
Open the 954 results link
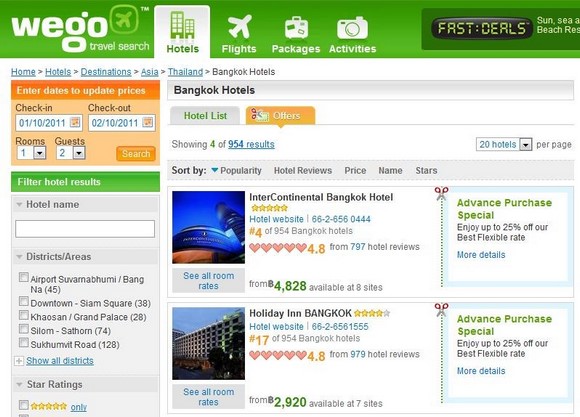tap(251, 144)
